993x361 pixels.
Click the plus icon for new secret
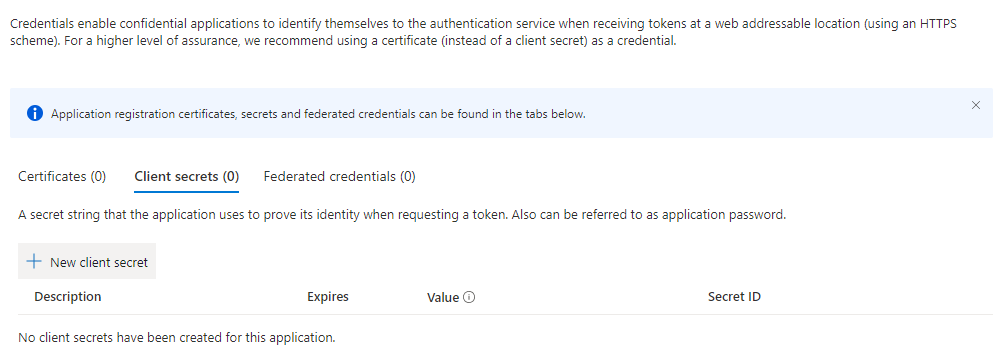tap(34, 262)
